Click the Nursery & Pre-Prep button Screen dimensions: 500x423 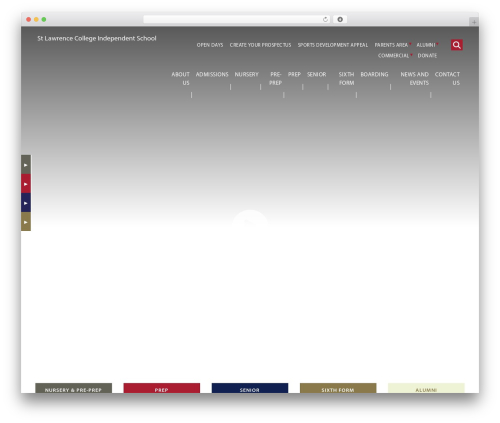(x=73, y=388)
